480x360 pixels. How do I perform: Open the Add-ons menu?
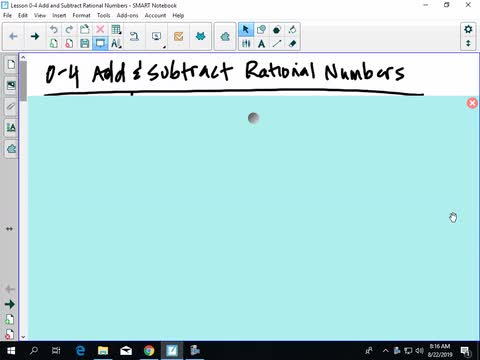(x=127, y=15)
